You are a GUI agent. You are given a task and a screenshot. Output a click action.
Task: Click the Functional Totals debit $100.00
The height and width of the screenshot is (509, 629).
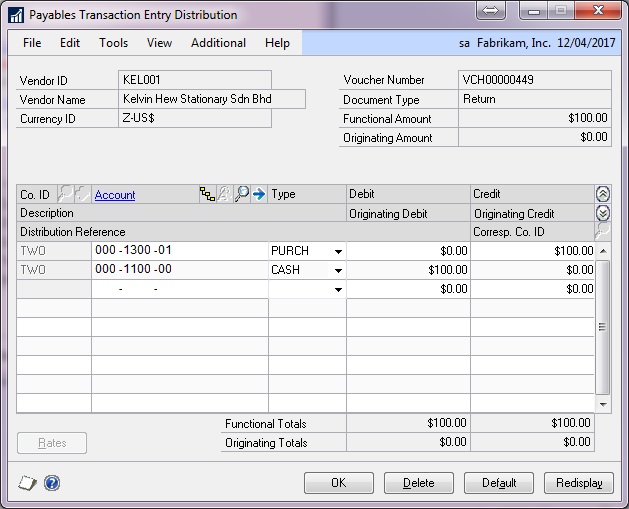pos(408,423)
